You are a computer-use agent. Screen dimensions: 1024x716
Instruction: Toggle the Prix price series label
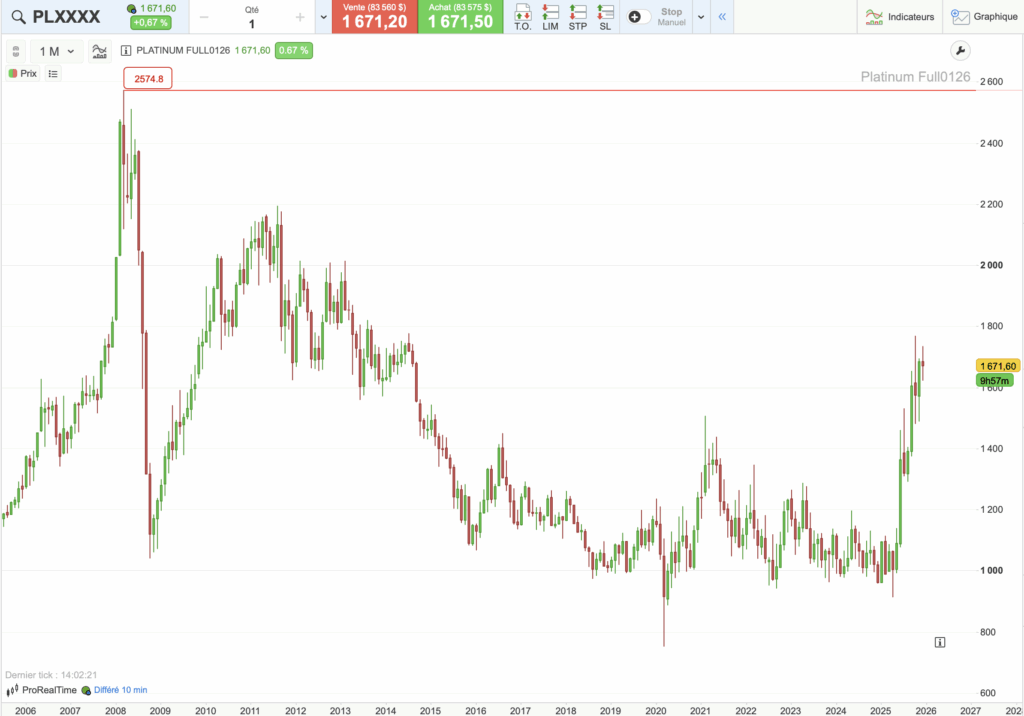click(x=23, y=73)
